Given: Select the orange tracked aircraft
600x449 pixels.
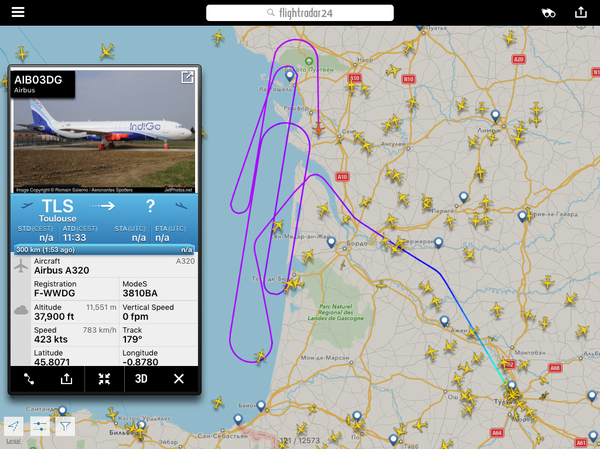Looking at the screenshot, I should 318,129.
